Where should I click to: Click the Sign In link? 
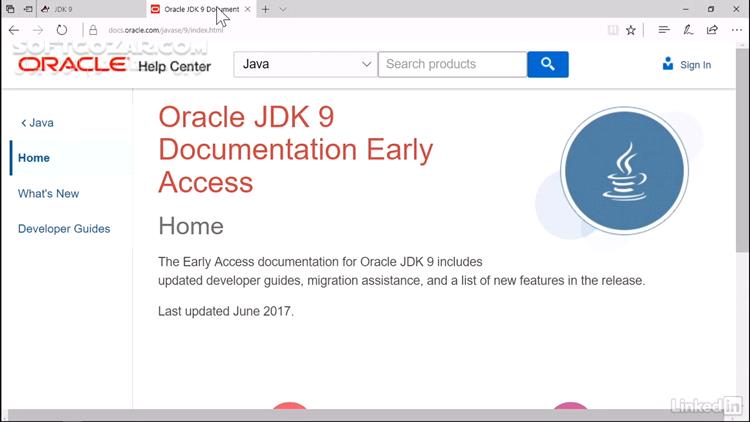tap(695, 65)
